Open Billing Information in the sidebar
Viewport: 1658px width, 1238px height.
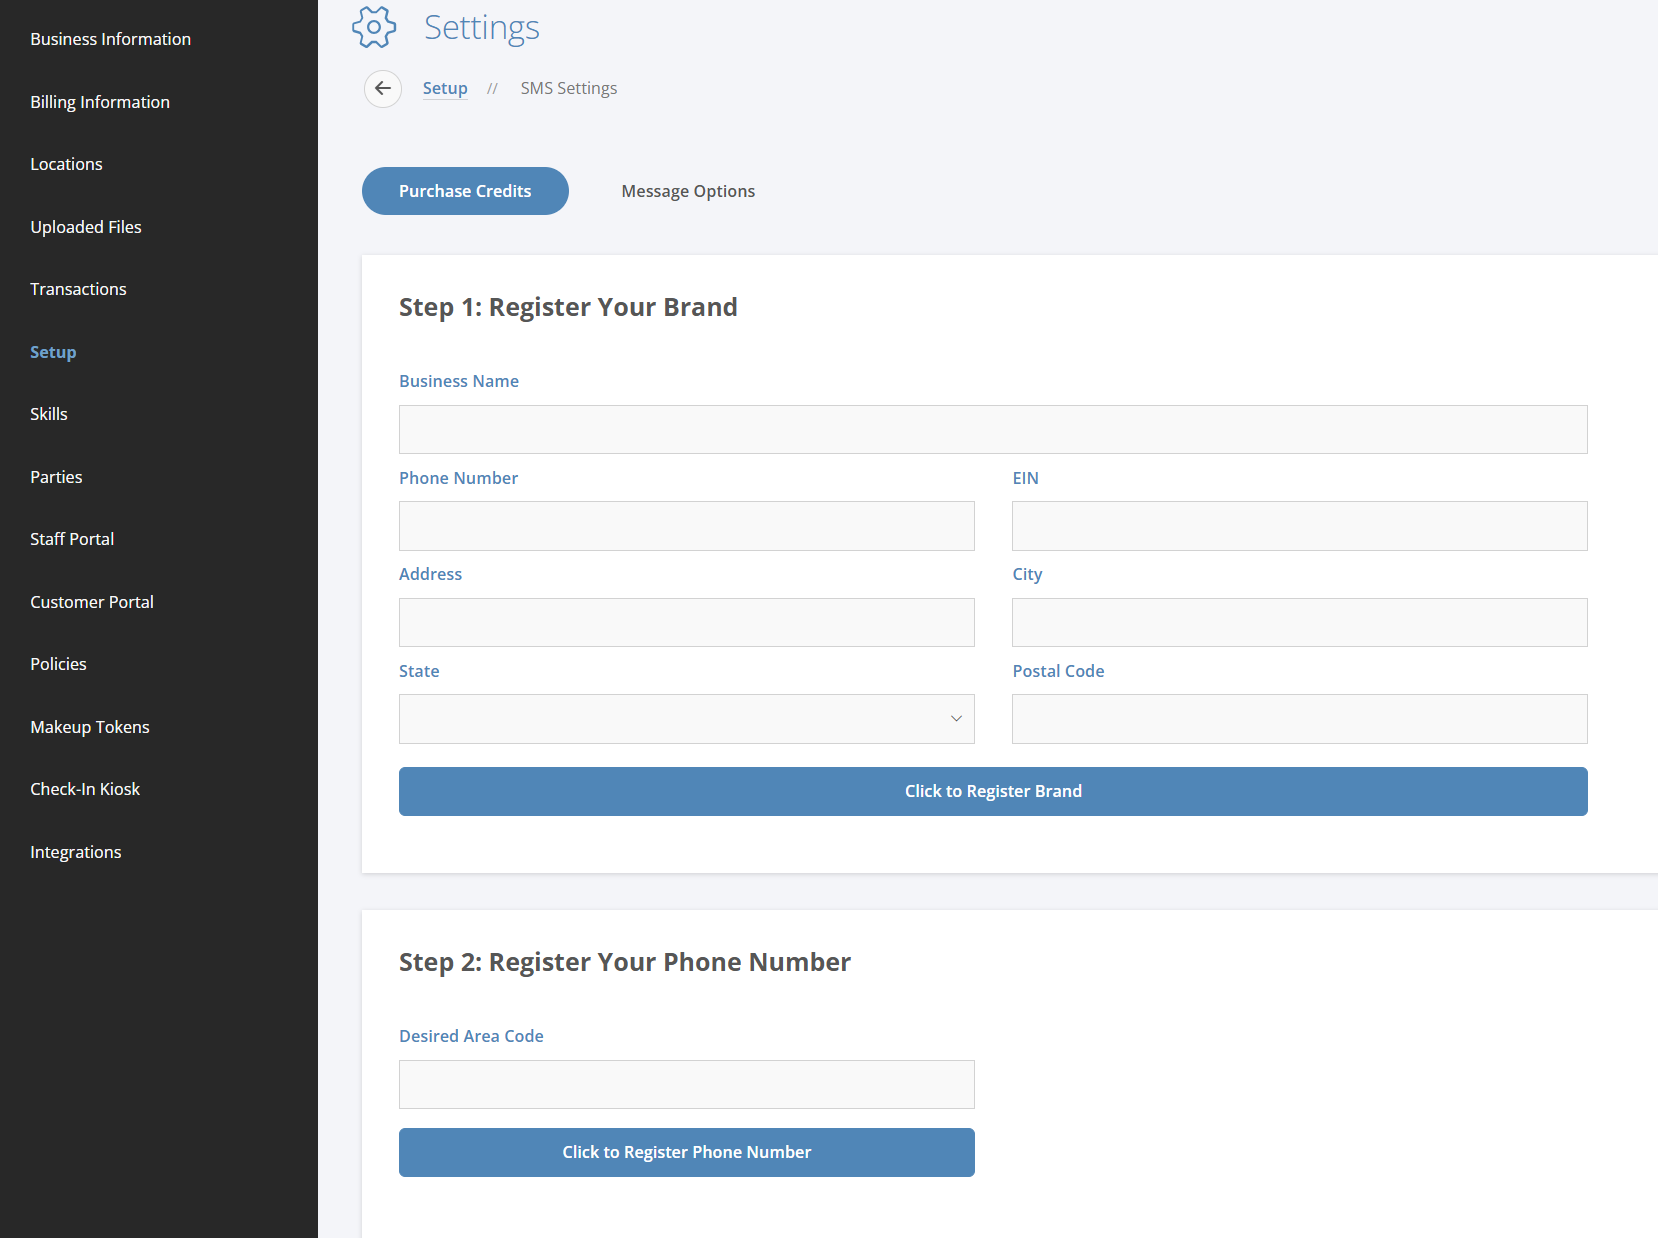[x=100, y=102]
